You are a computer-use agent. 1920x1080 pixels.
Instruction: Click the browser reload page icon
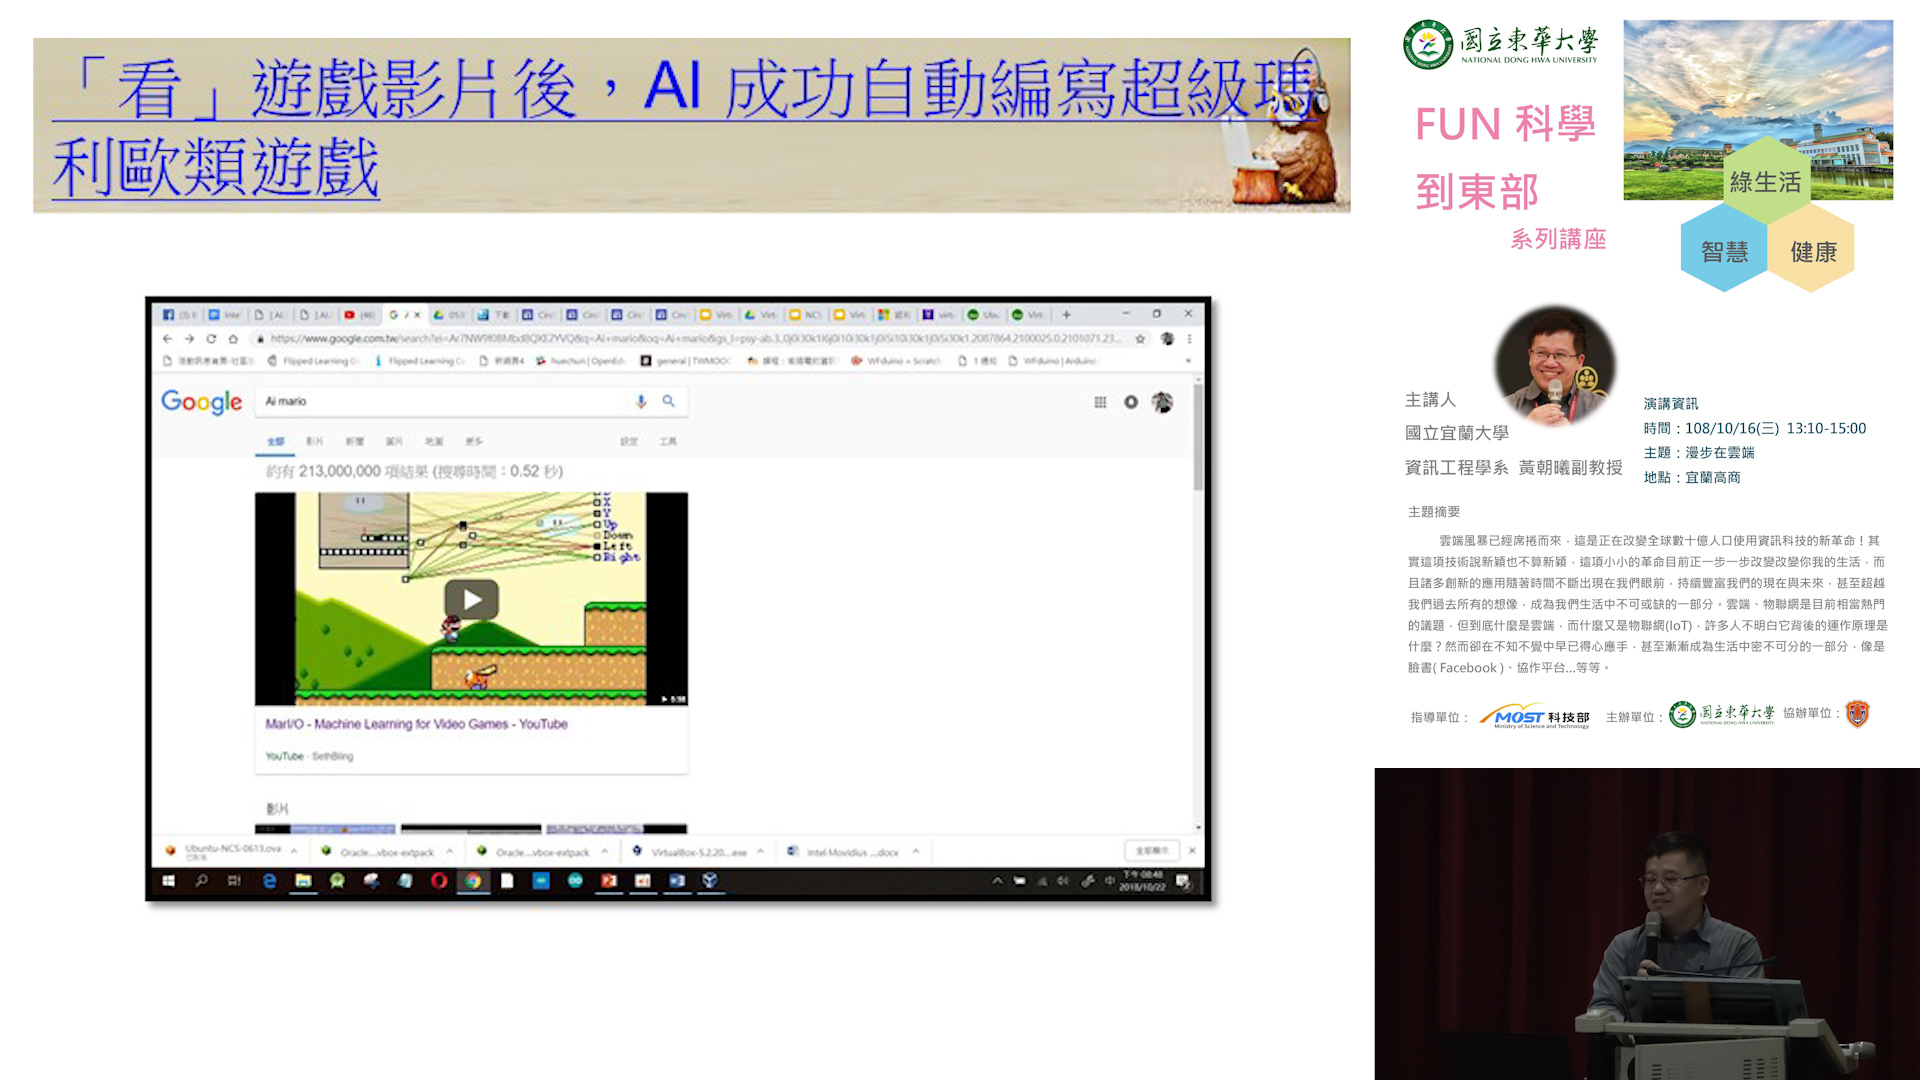click(x=211, y=339)
